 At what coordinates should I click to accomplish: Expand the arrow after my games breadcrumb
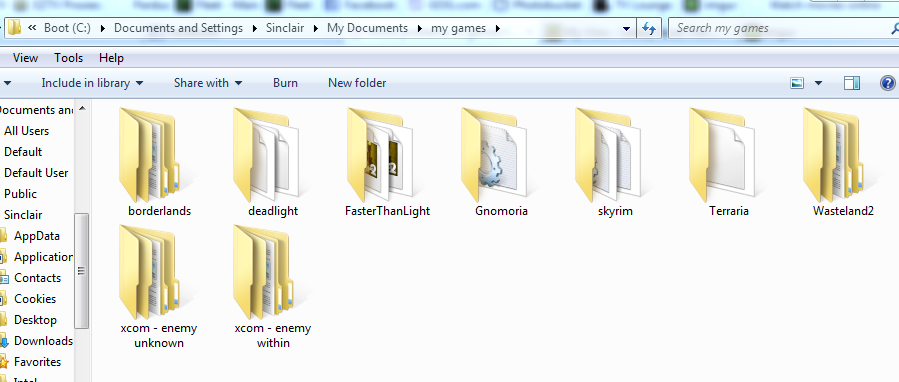(497, 28)
